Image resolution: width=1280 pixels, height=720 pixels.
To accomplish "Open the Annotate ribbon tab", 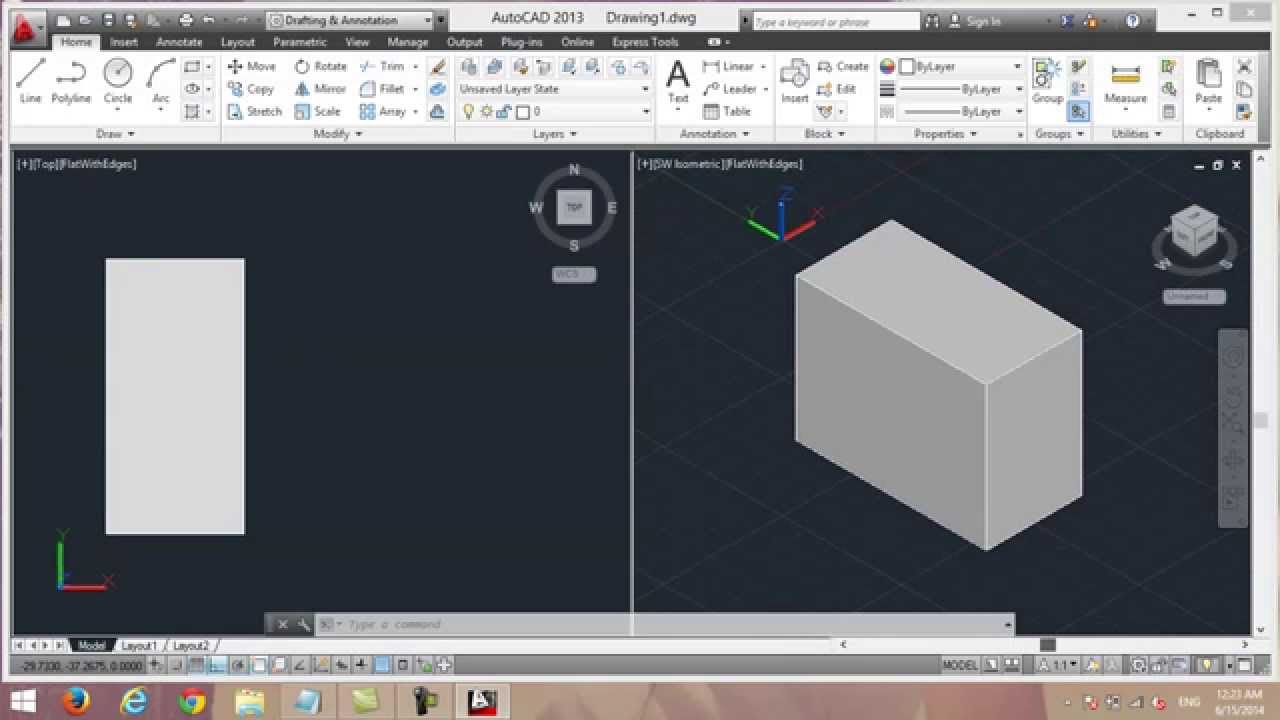I will click(x=179, y=42).
